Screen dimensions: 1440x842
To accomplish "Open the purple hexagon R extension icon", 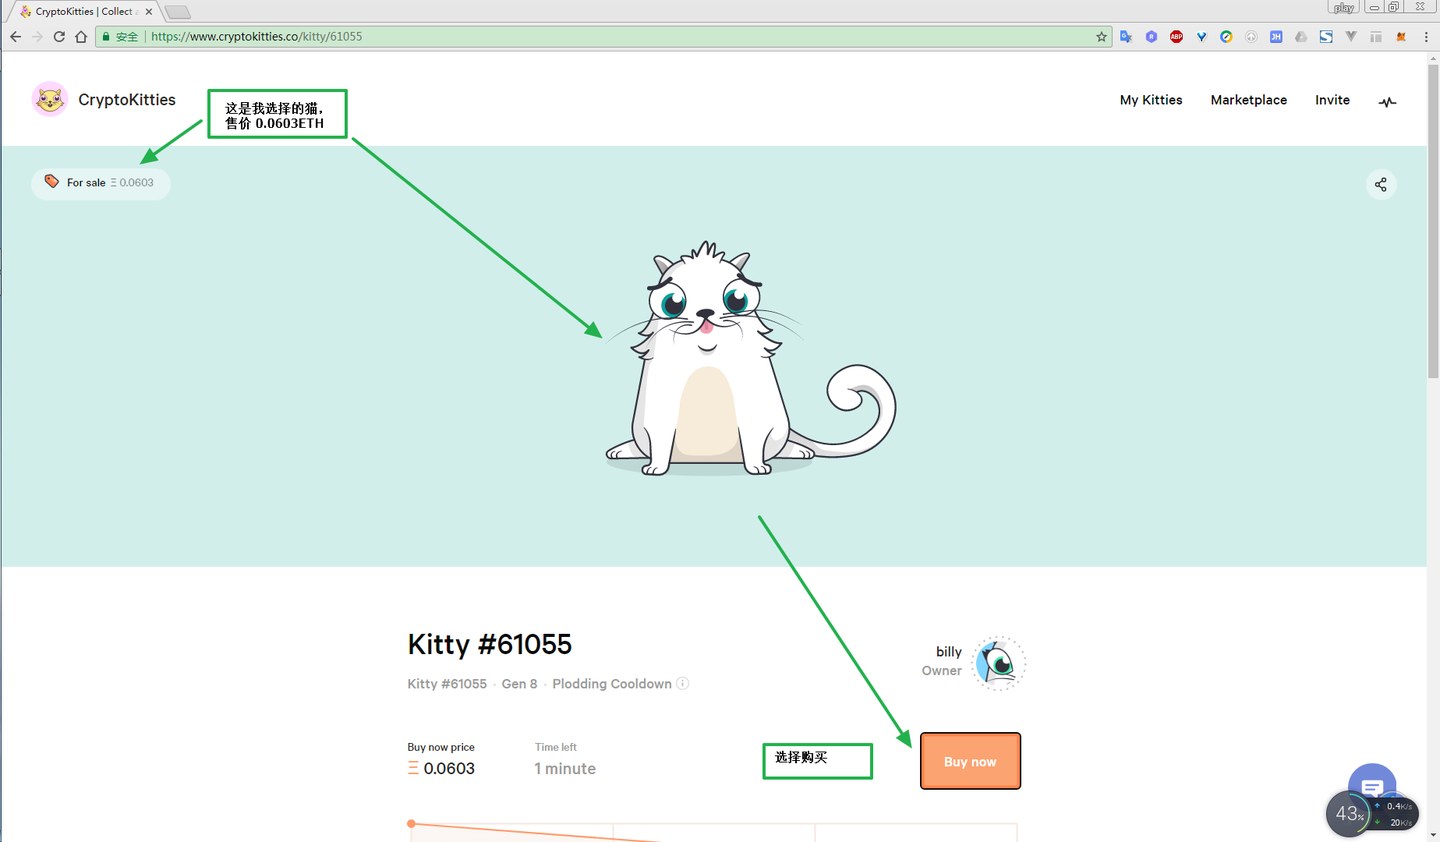I will click(1151, 37).
